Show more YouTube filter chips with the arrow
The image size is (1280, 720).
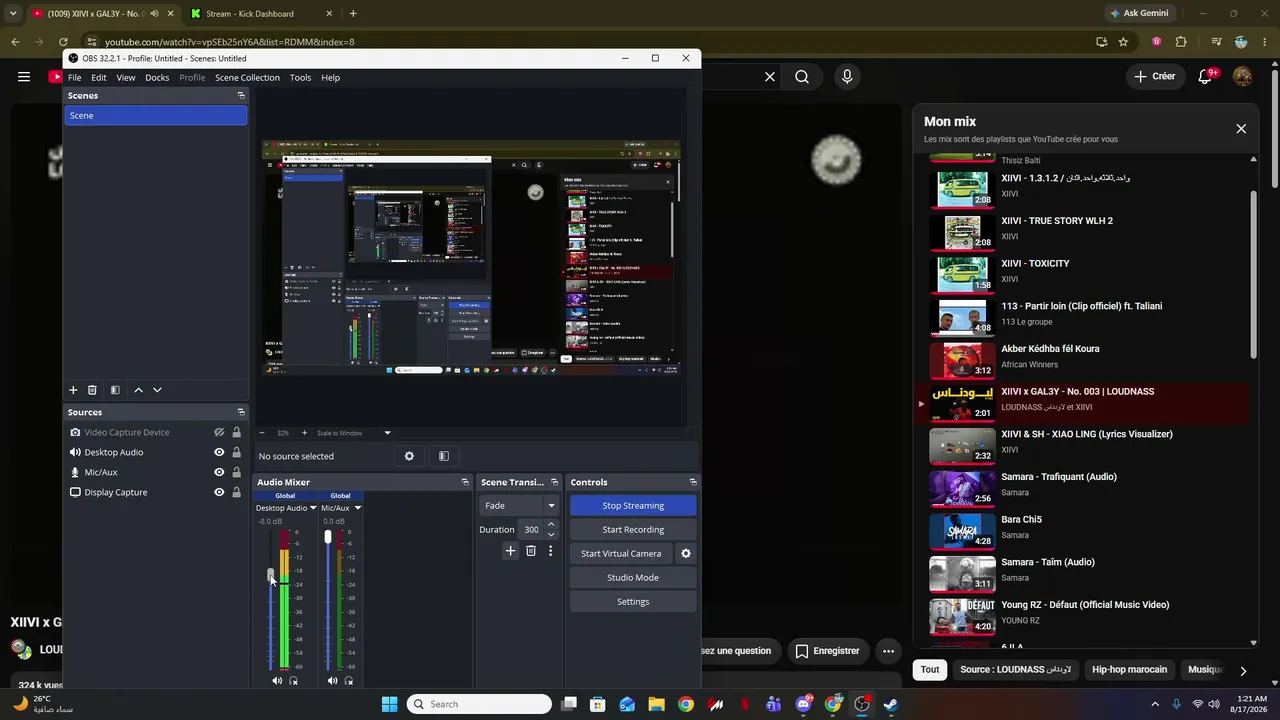1243,670
